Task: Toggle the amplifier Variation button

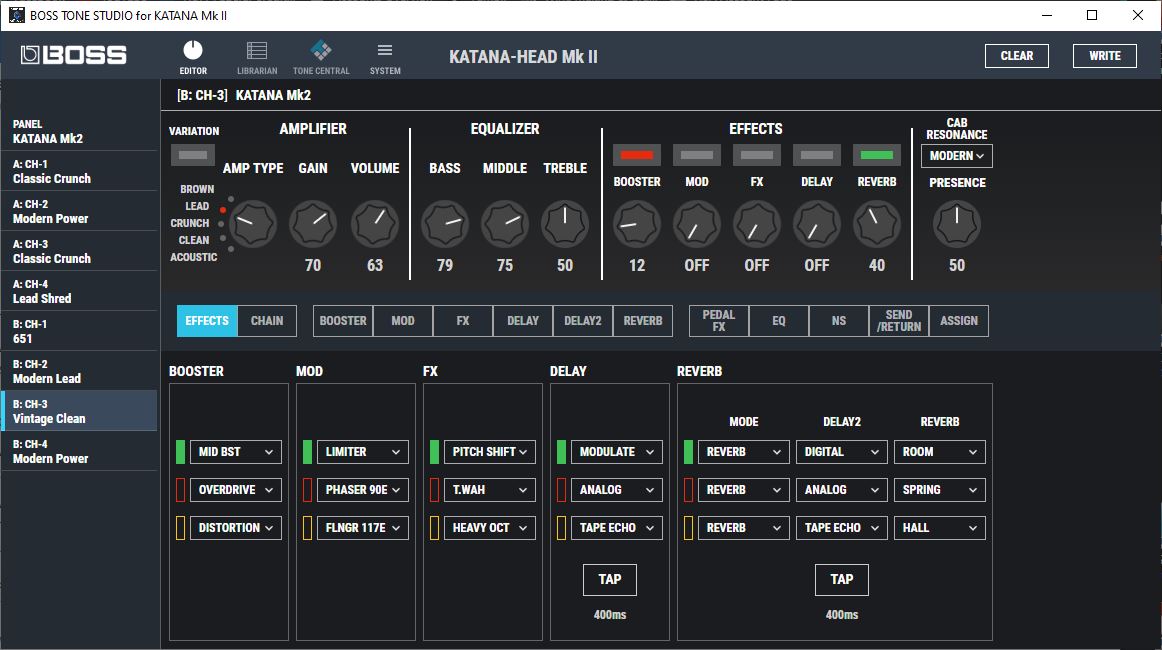Action: pyautogui.click(x=193, y=155)
